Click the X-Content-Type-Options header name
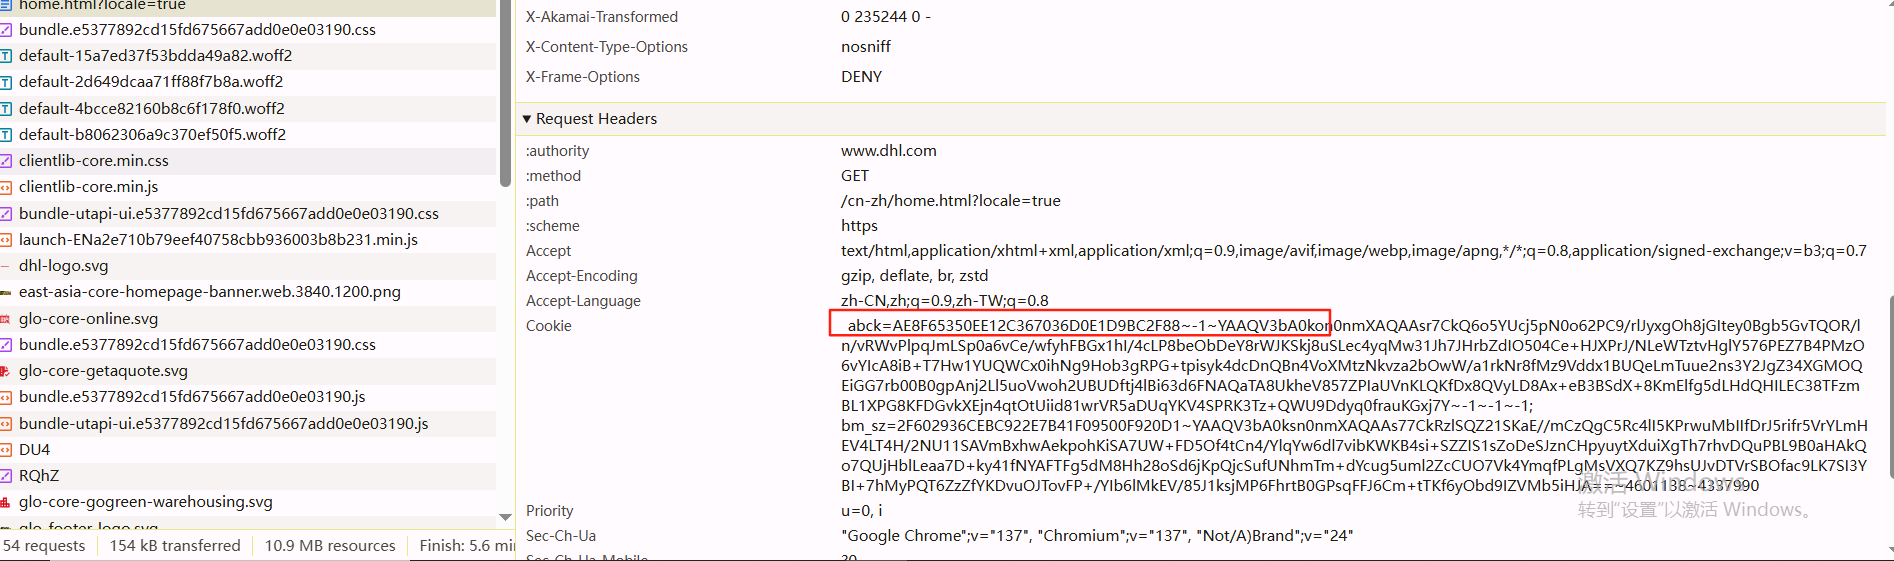1894x561 pixels. (607, 47)
